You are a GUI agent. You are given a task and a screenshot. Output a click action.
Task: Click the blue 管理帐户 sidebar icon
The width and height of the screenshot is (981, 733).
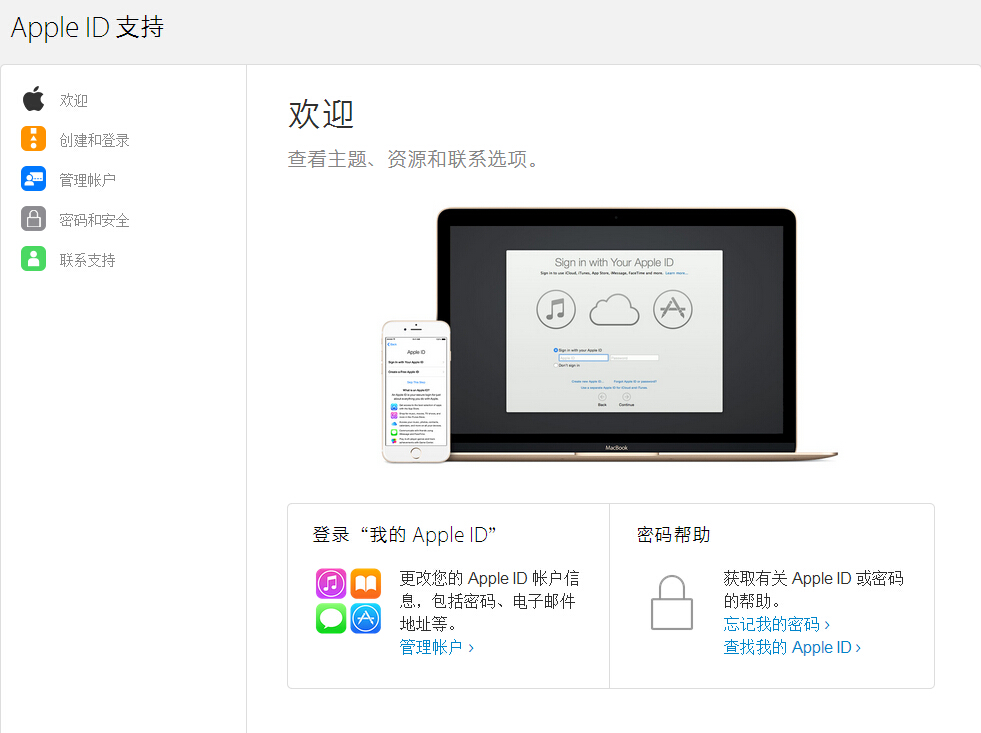pyautogui.click(x=33, y=179)
